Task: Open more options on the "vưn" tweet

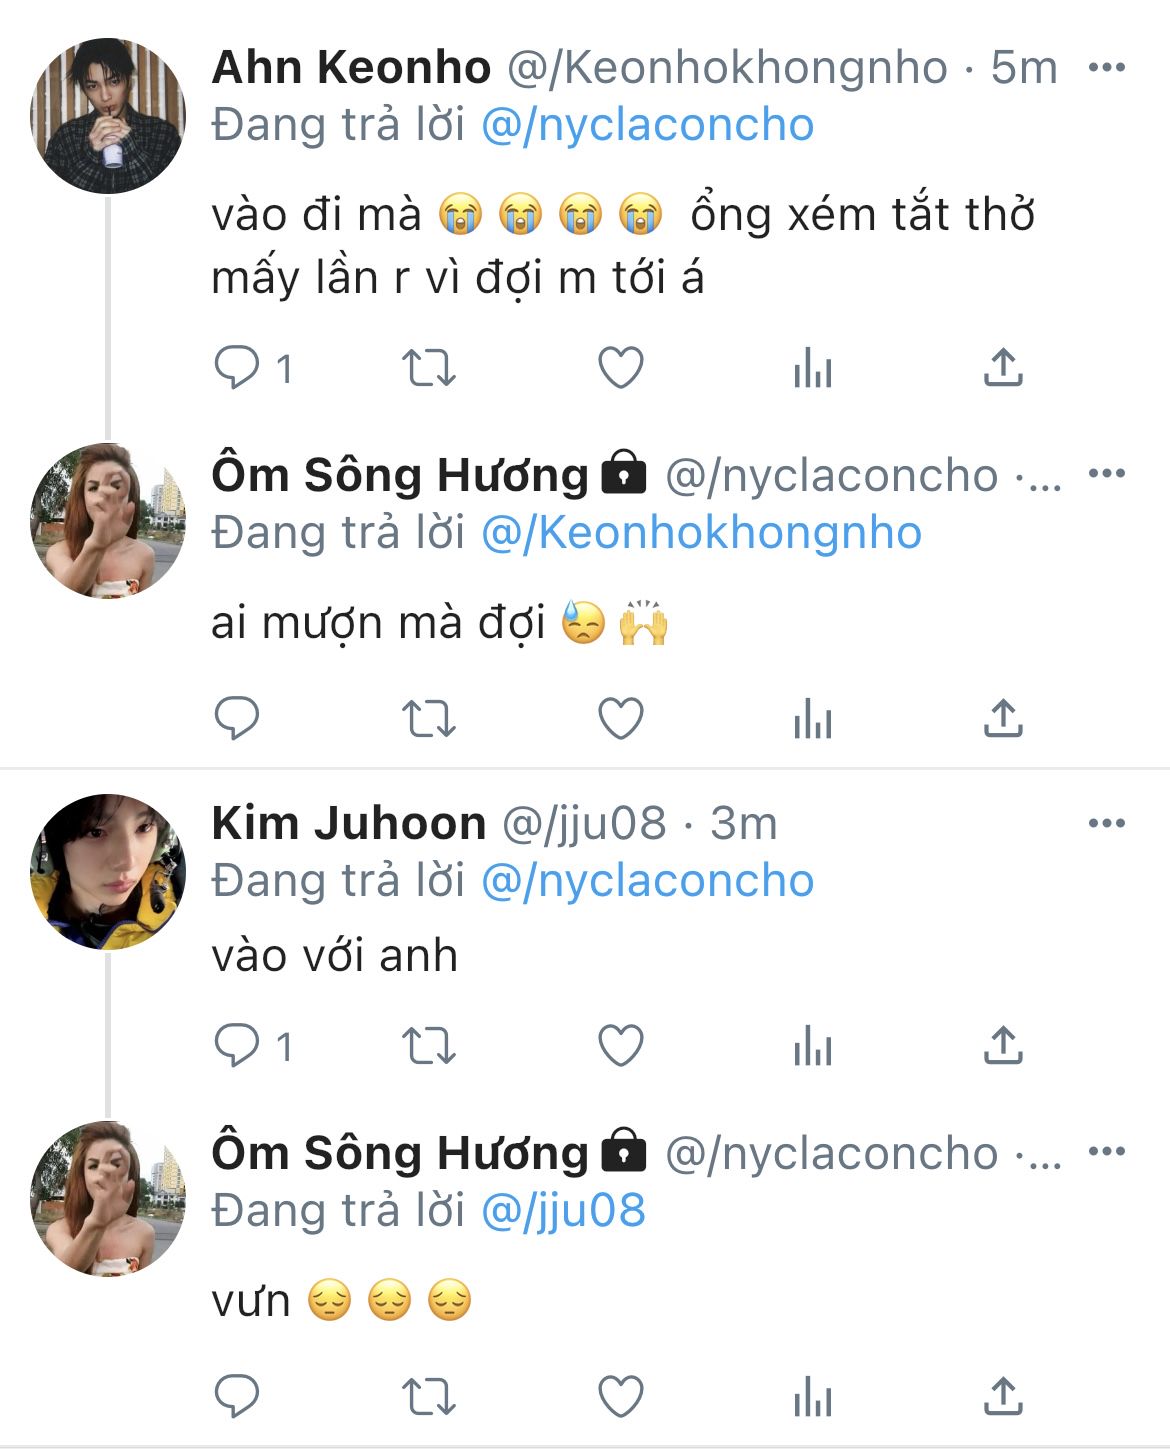Action: coord(1106,1152)
